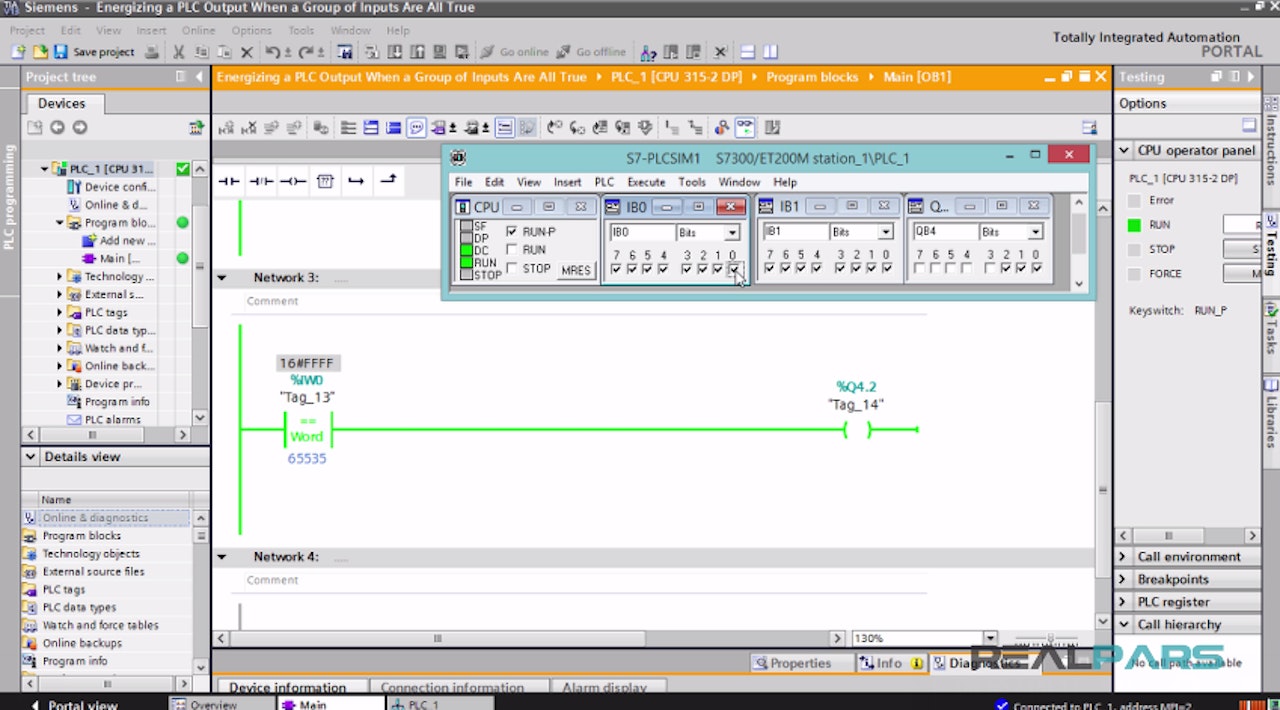
Task: Enable the RUN checkbox in the CPU panel
Action: 510,250
